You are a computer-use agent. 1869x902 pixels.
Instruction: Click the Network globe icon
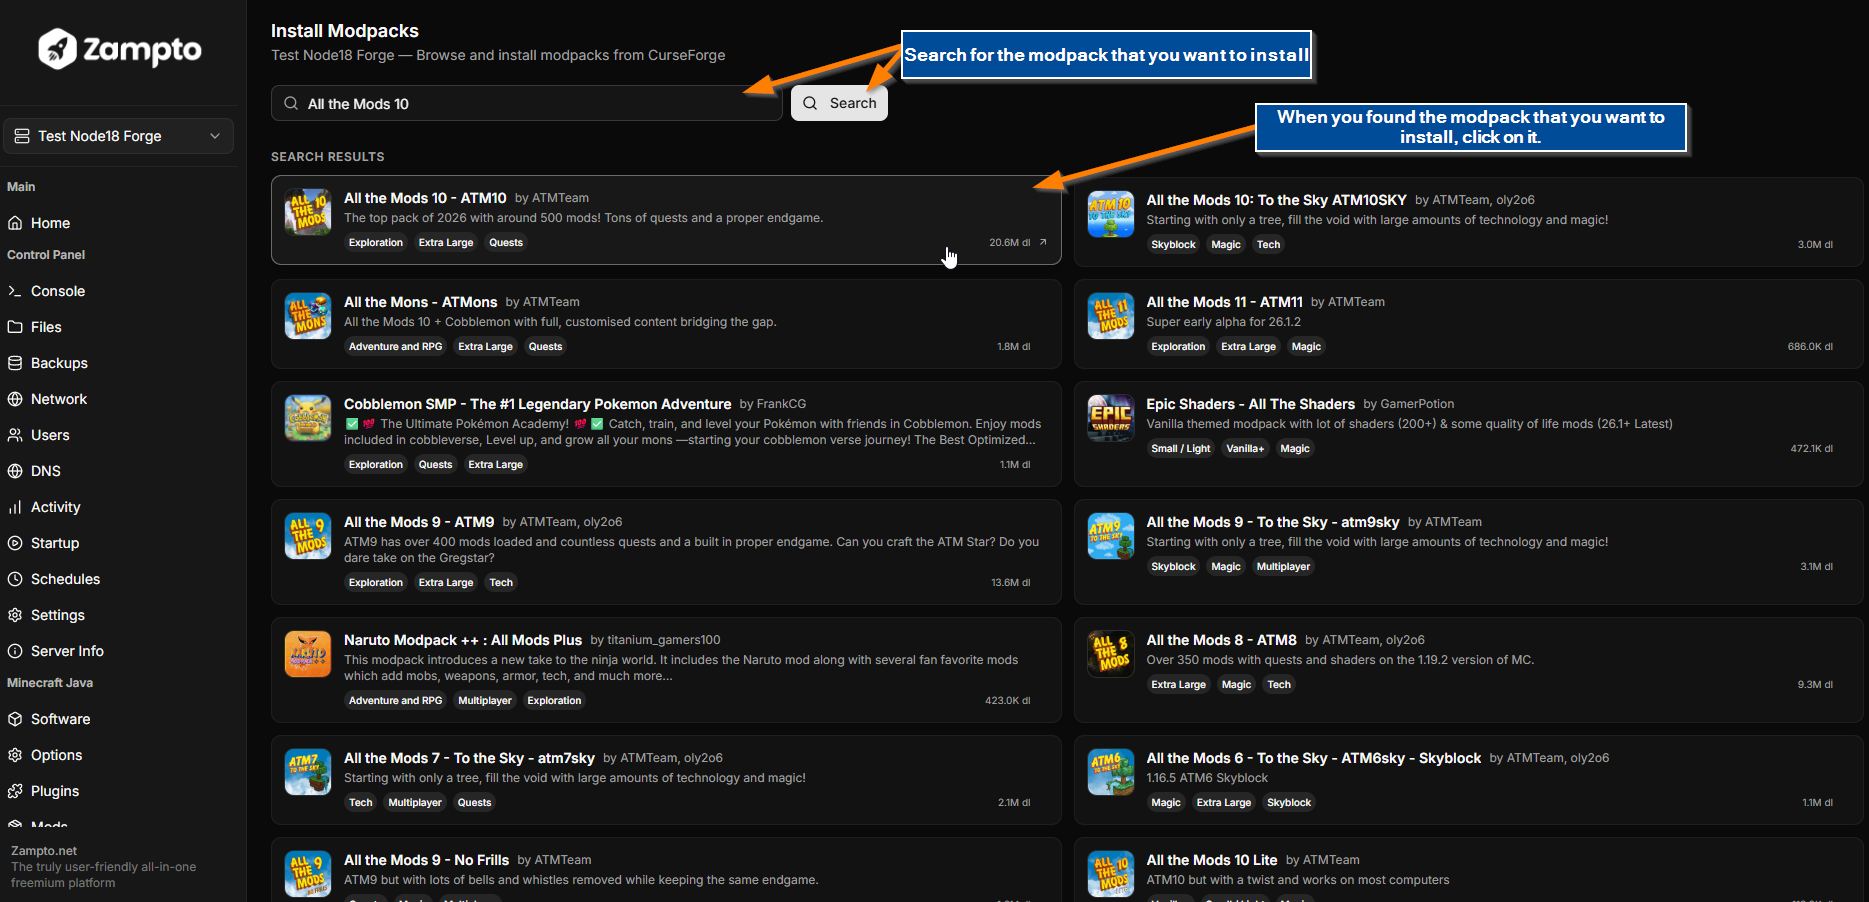click(15, 399)
